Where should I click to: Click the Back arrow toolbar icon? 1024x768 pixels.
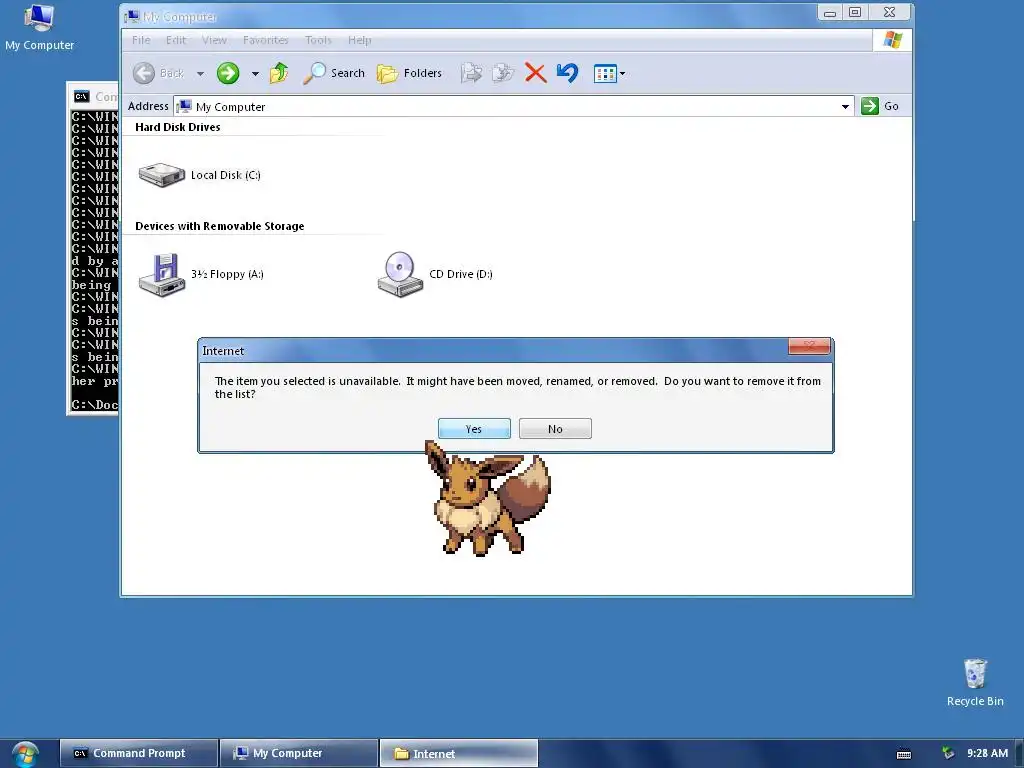(144, 73)
